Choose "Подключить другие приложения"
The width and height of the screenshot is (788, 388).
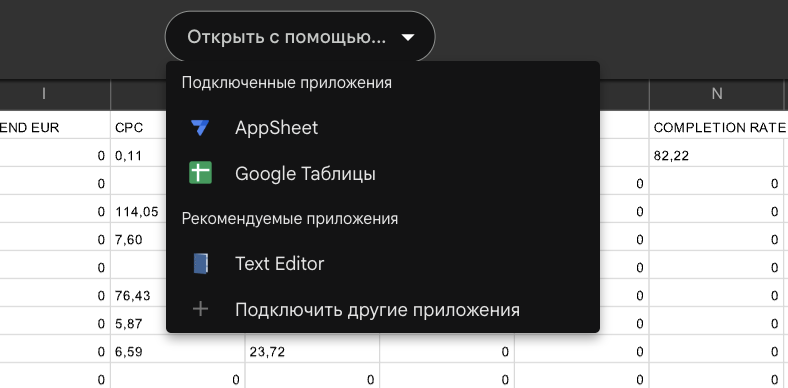(x=383, y=309)
